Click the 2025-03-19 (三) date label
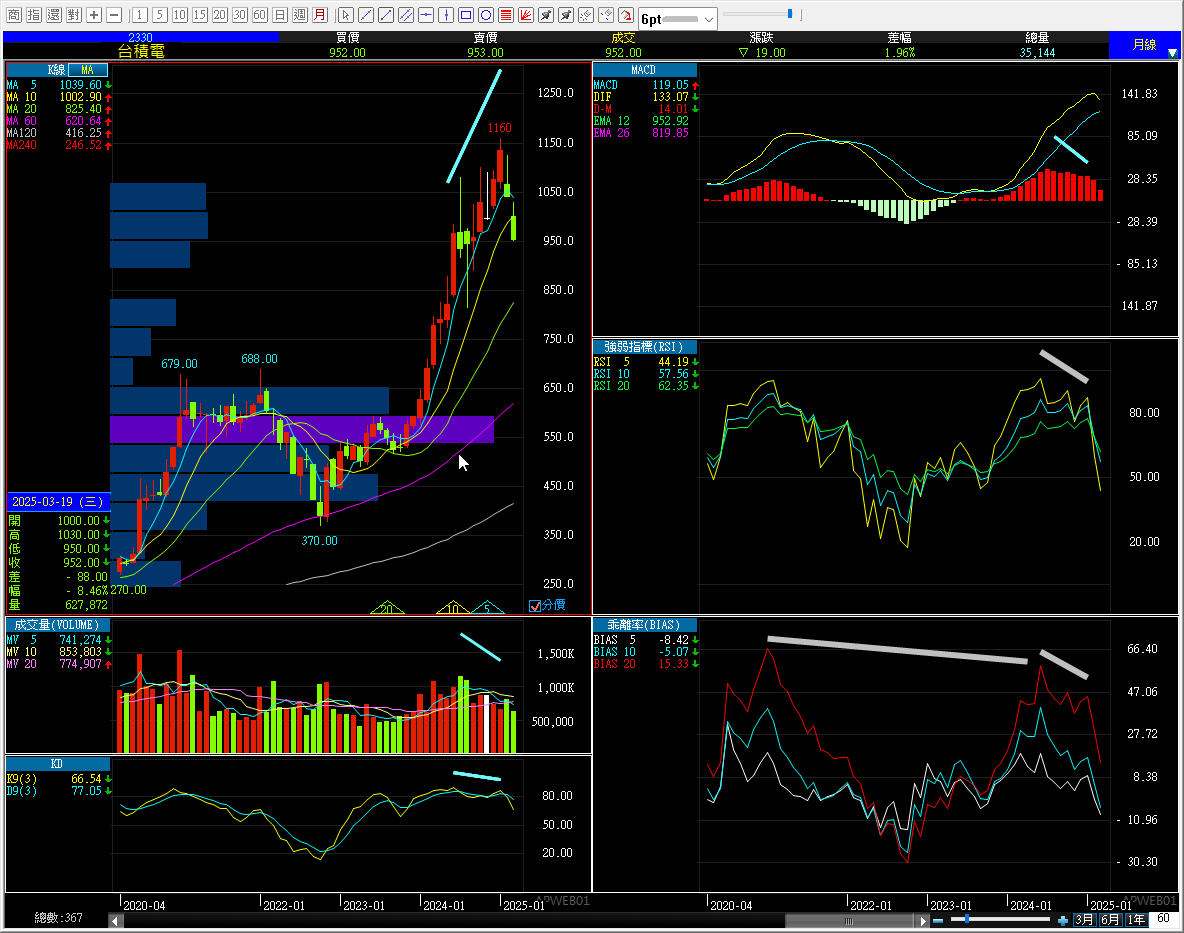Image resolution: width=1184 pixels, height=933 pixels. coord(58,502)
